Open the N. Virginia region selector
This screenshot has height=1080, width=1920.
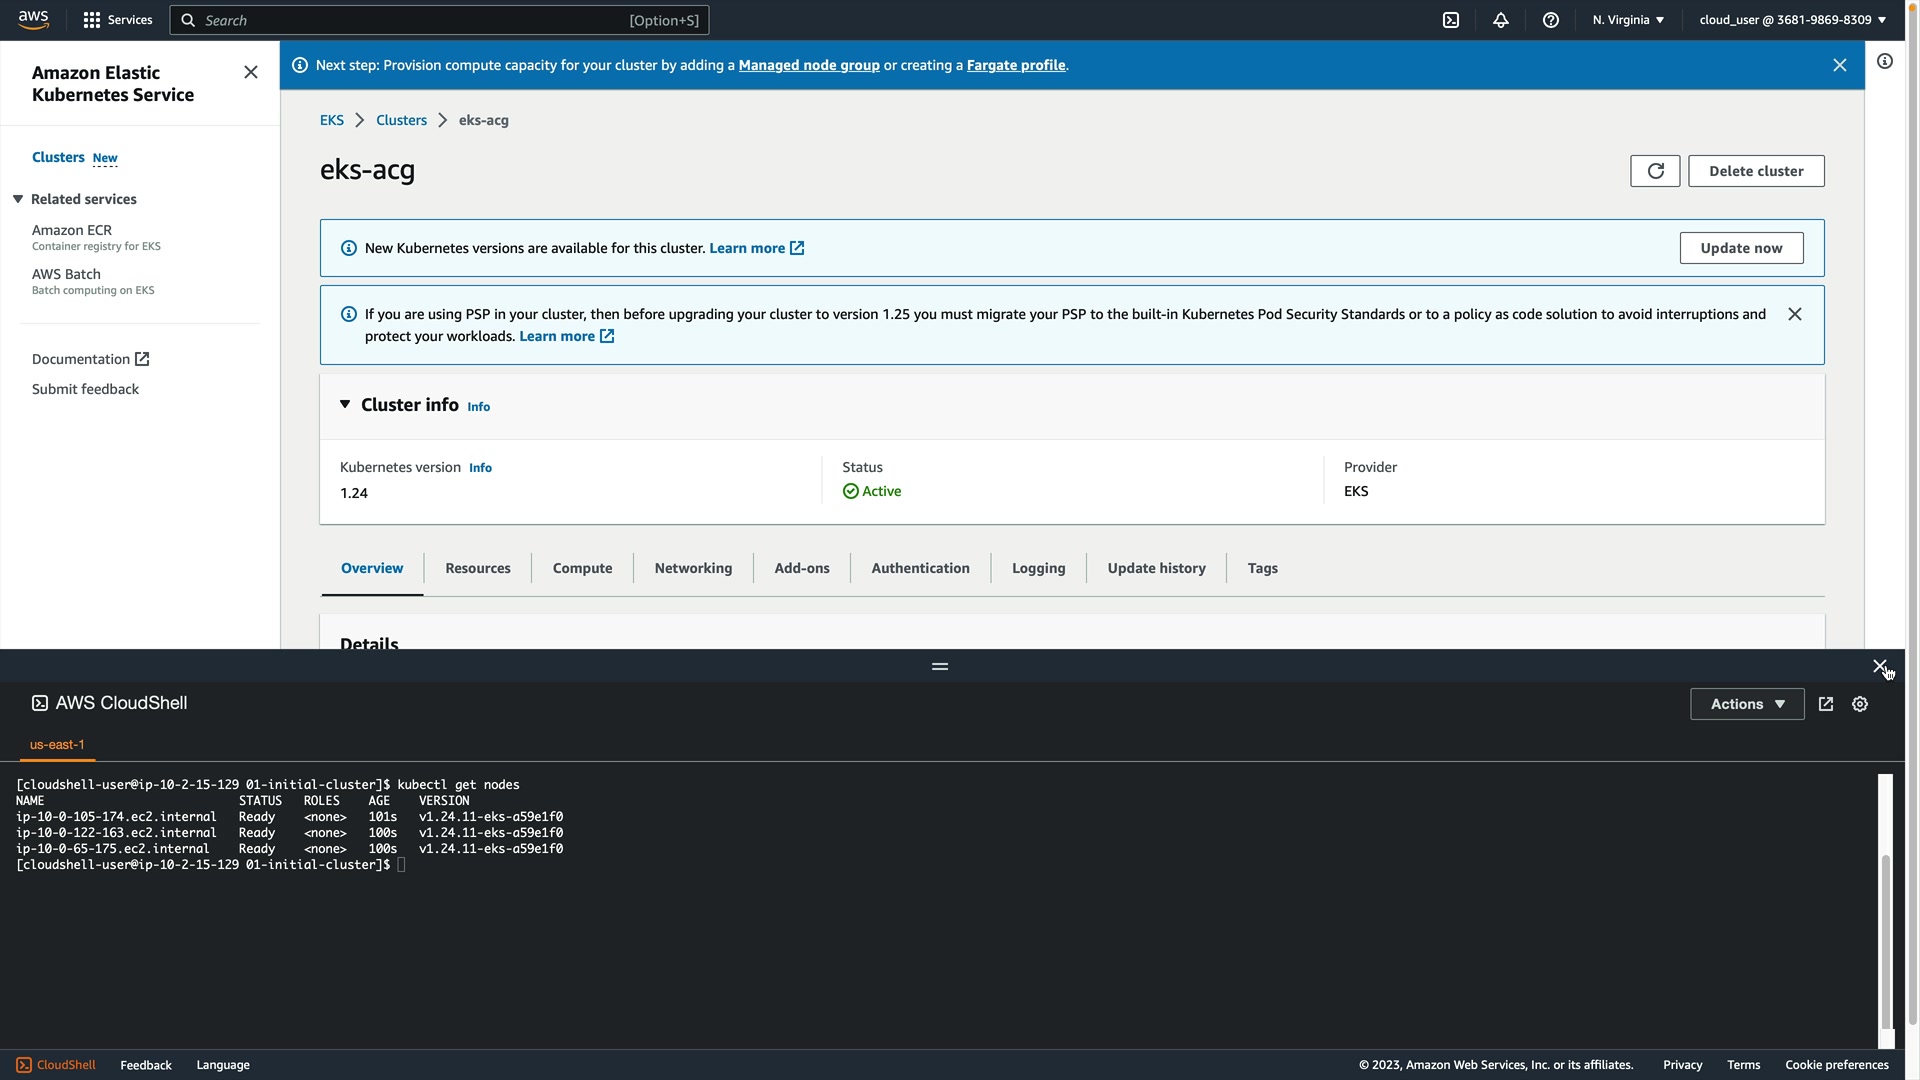pyautogui.click(x=1628, y=20)
